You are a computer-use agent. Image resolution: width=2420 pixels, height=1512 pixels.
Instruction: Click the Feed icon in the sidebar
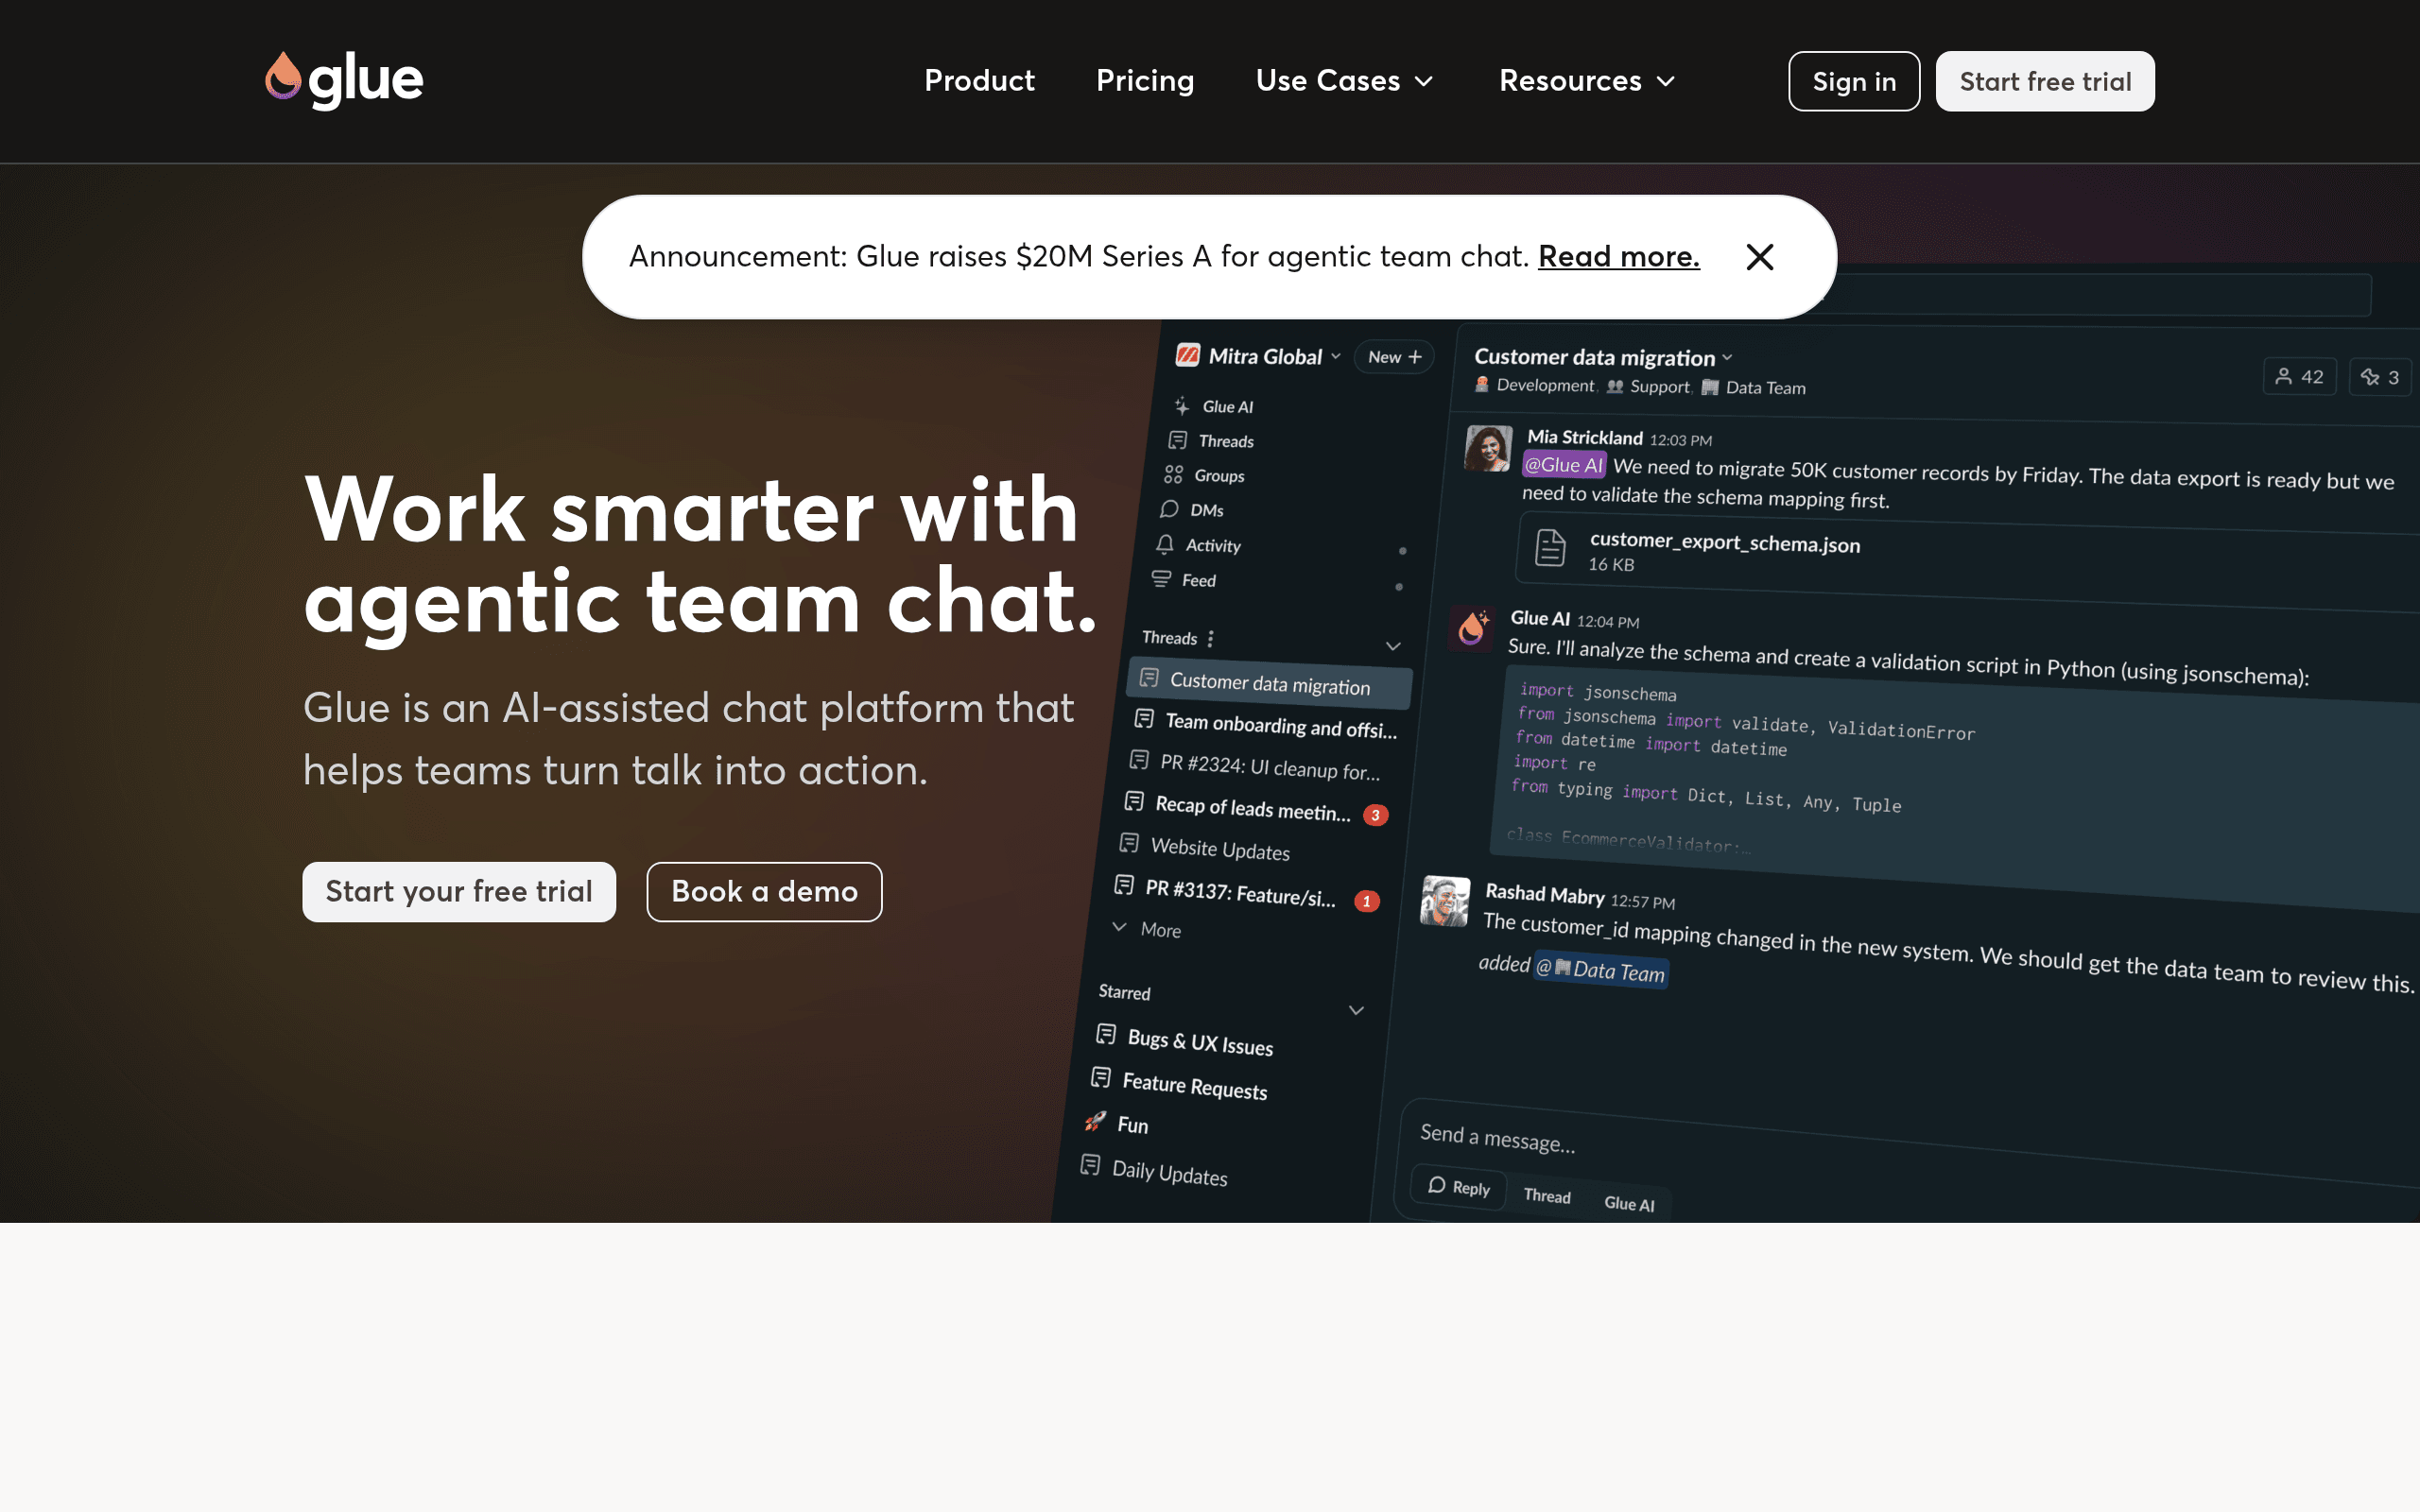click(1160, 579)
